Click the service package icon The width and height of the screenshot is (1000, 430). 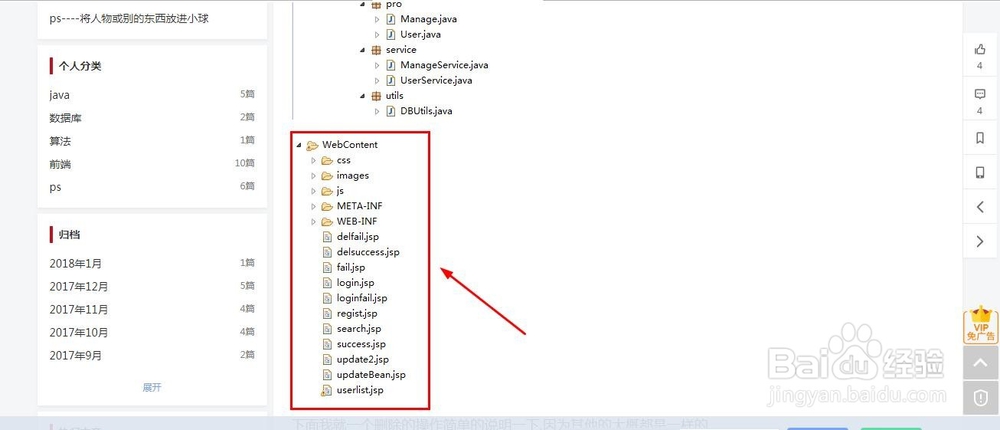(376, 50)
